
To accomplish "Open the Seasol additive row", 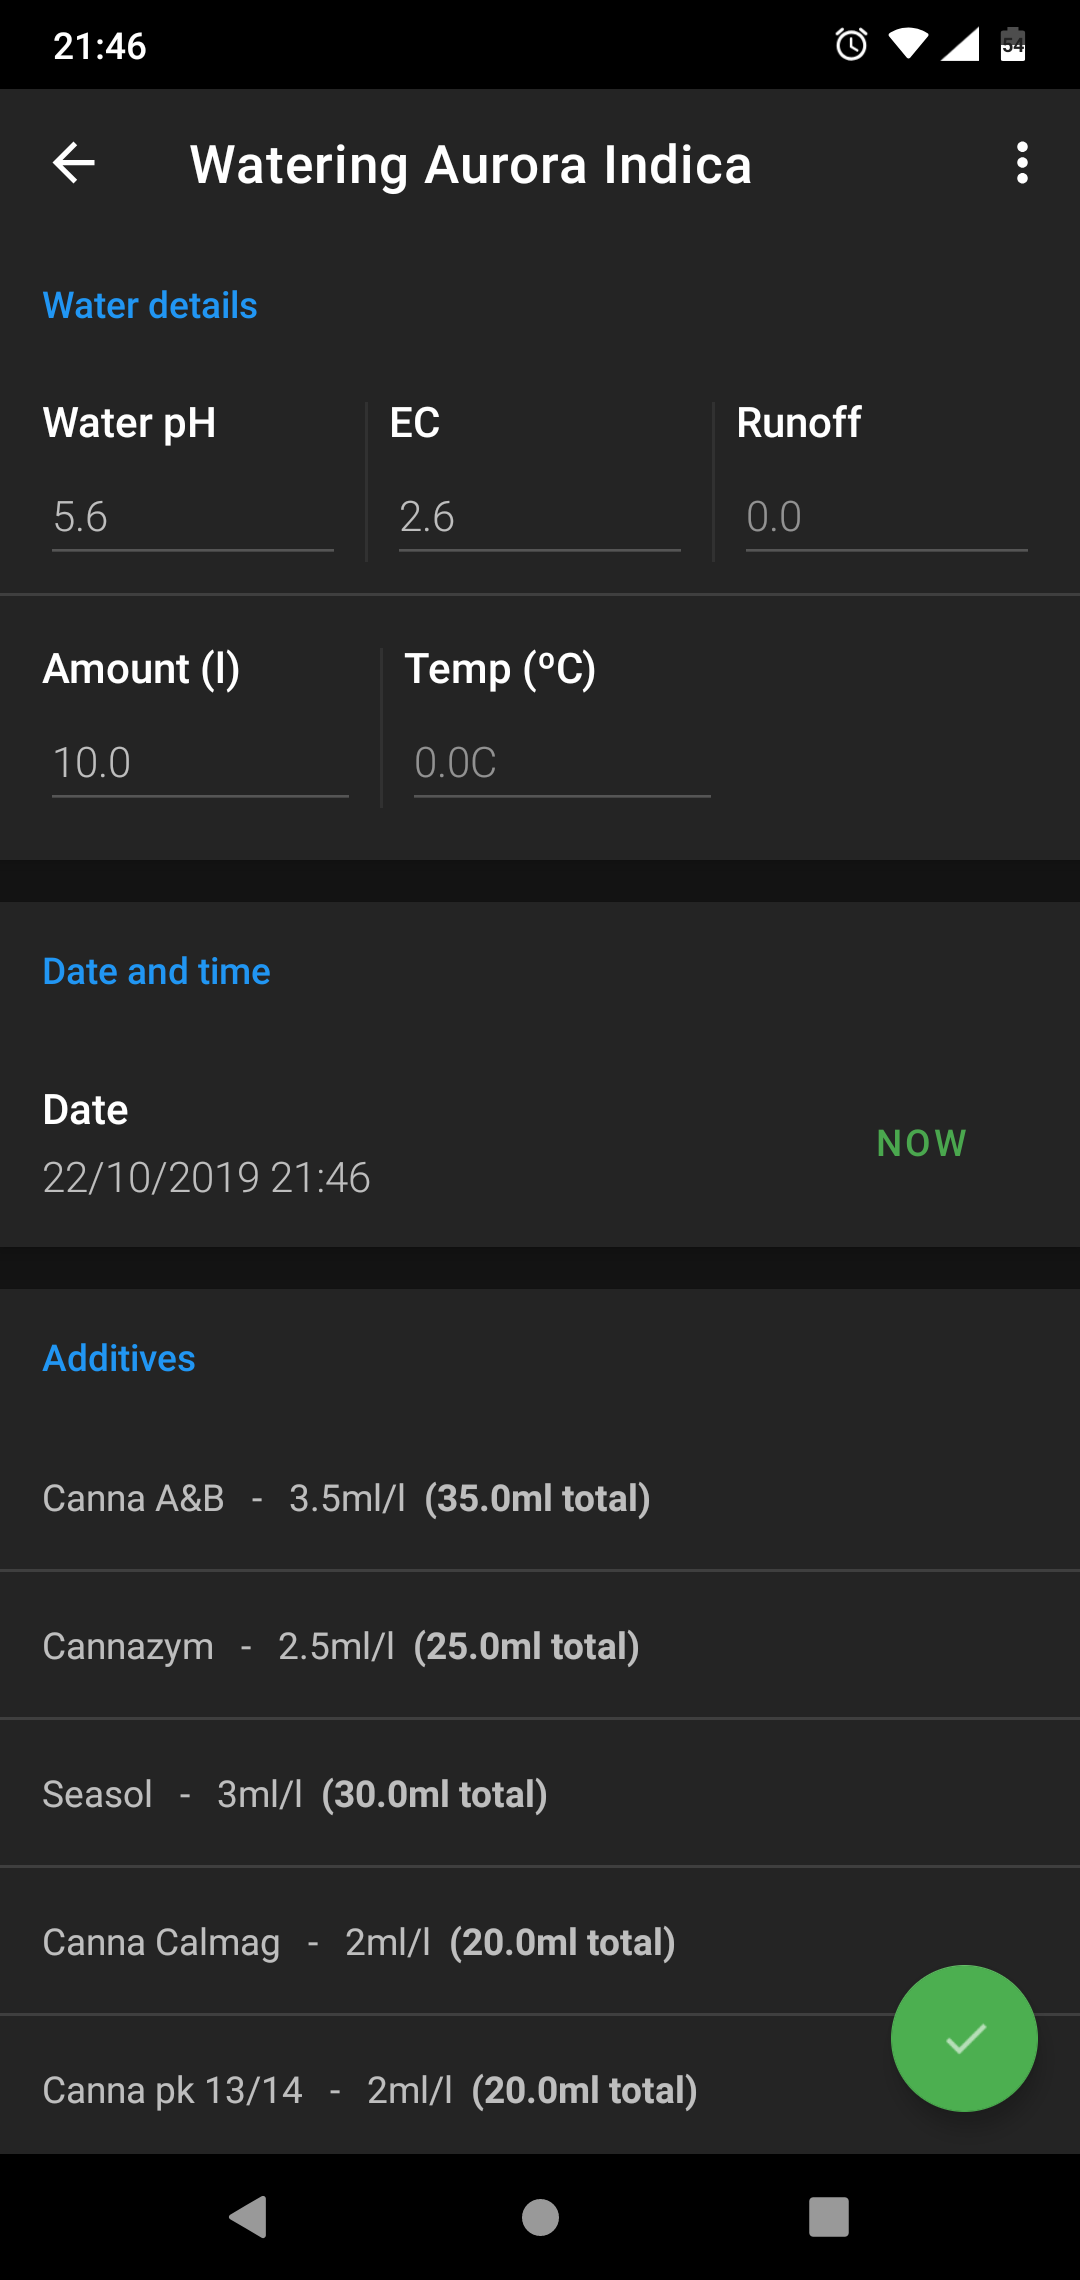I will point(295,1794).
